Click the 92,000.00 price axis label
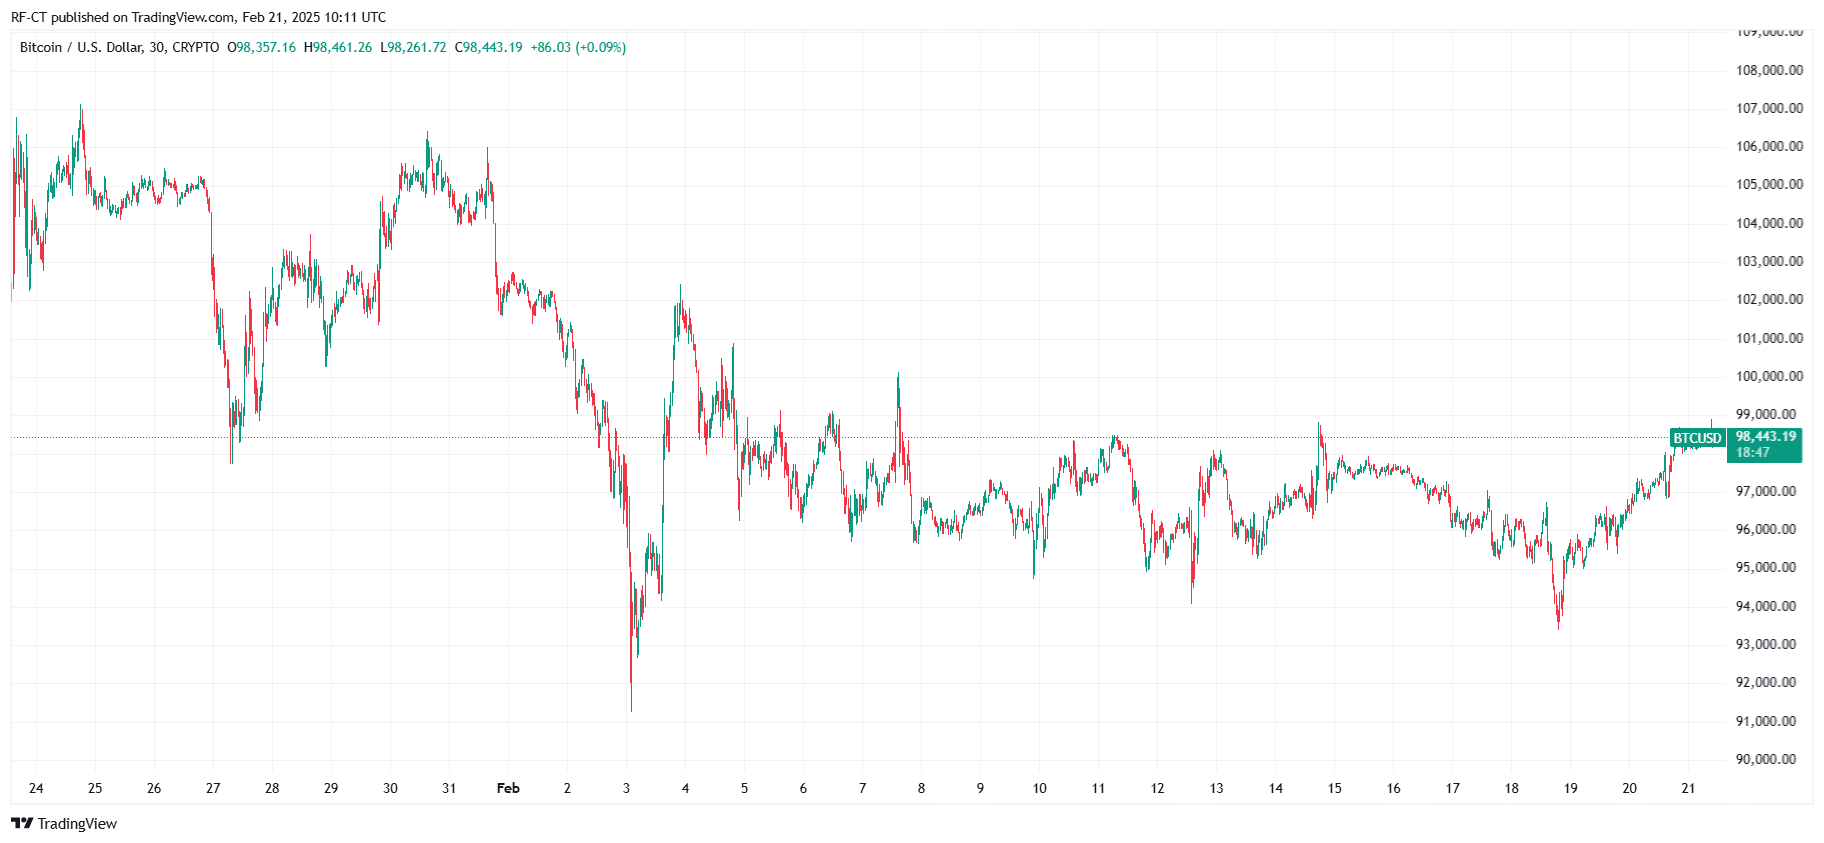The width and height of the screenshot is (1824, 843). point(1766,682)
